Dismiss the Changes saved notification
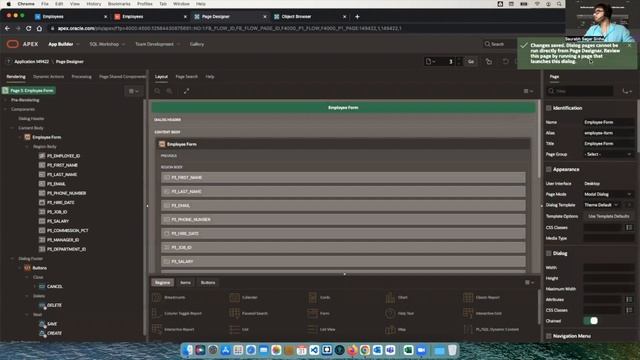This screenshot has width=640, height=360. 629,45
